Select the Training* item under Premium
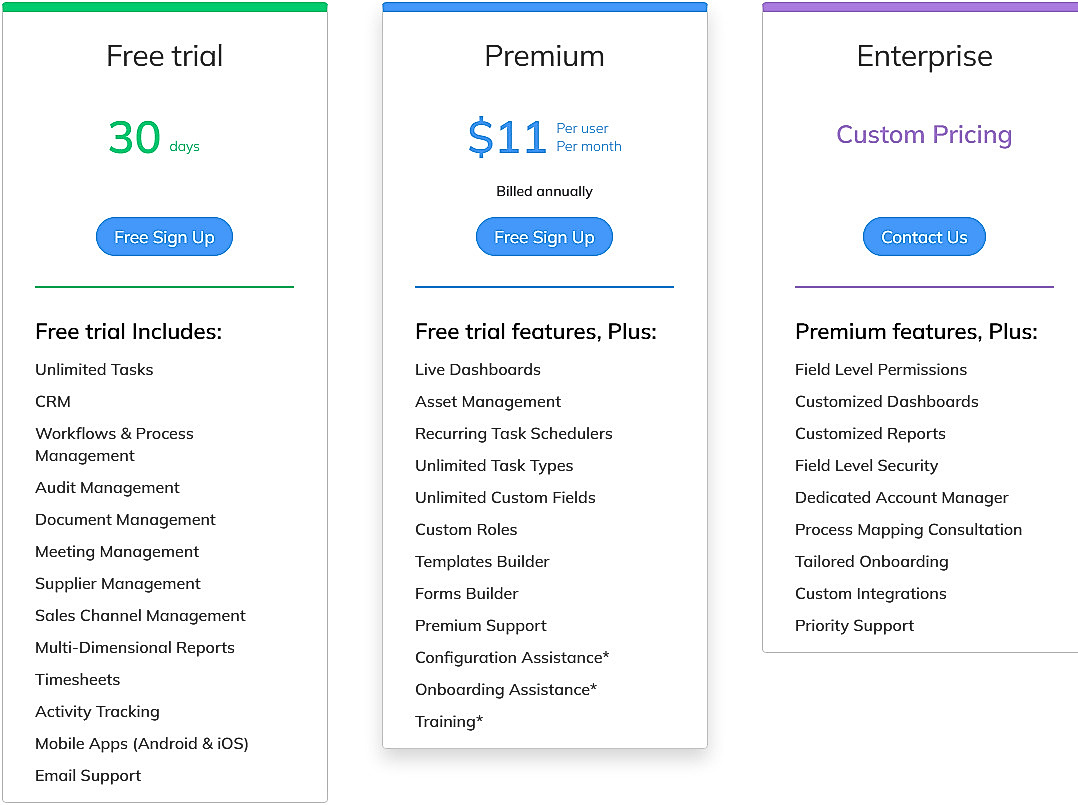This screenshot has height=805, width=1078. click(449, 721)
